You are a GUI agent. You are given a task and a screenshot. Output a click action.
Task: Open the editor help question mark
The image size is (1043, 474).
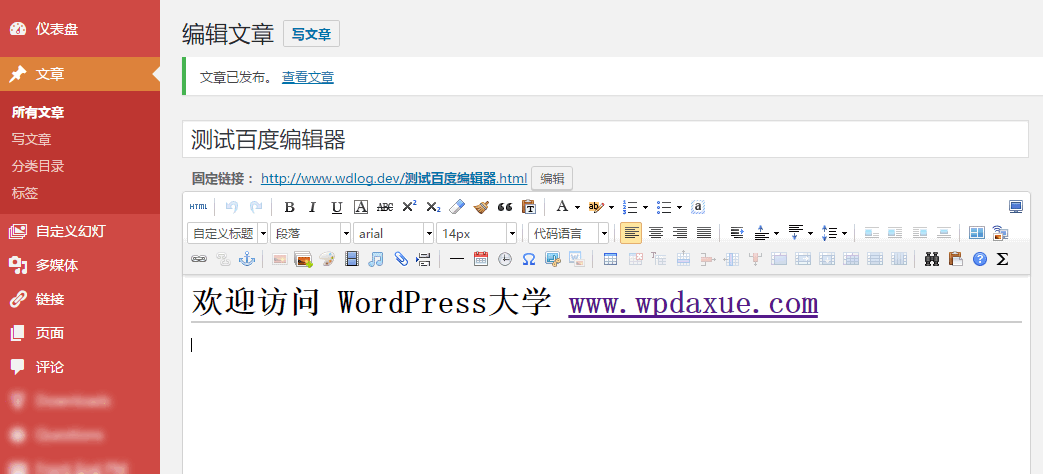pyautogui.click(x=979, y=259)
